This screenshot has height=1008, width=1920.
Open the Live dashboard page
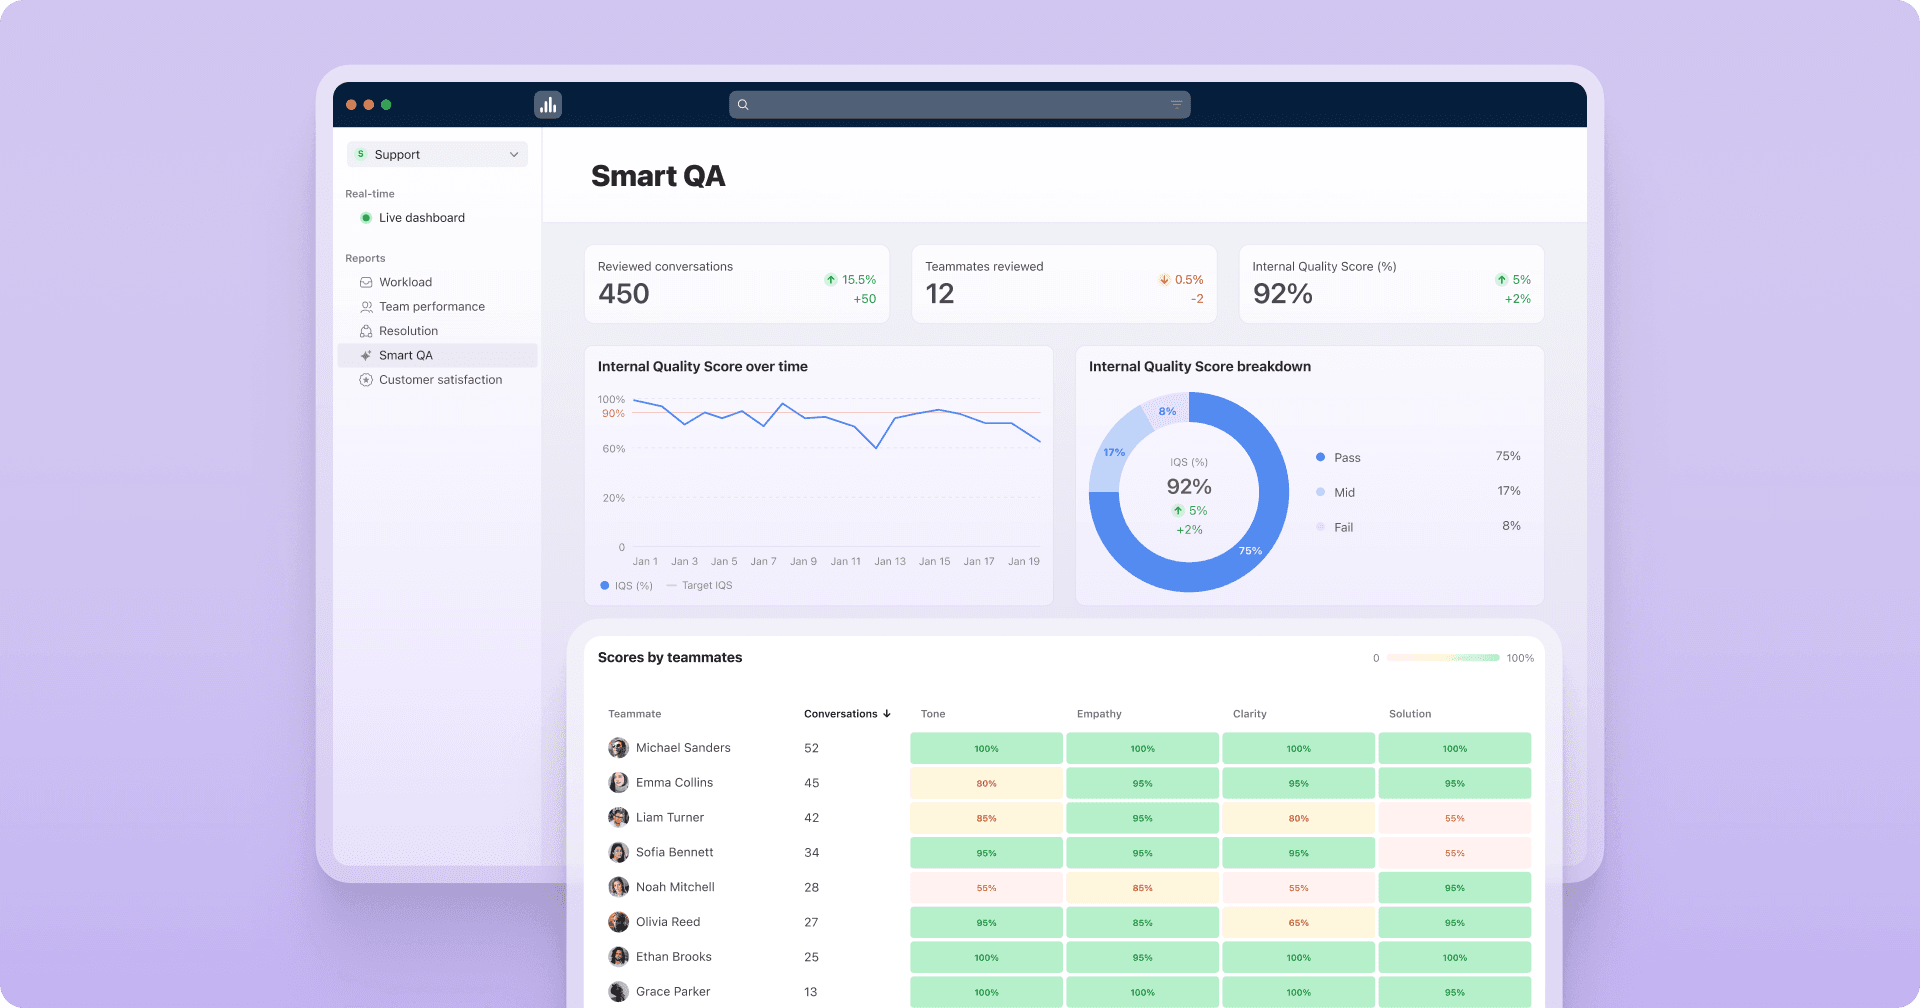point(421,218)
